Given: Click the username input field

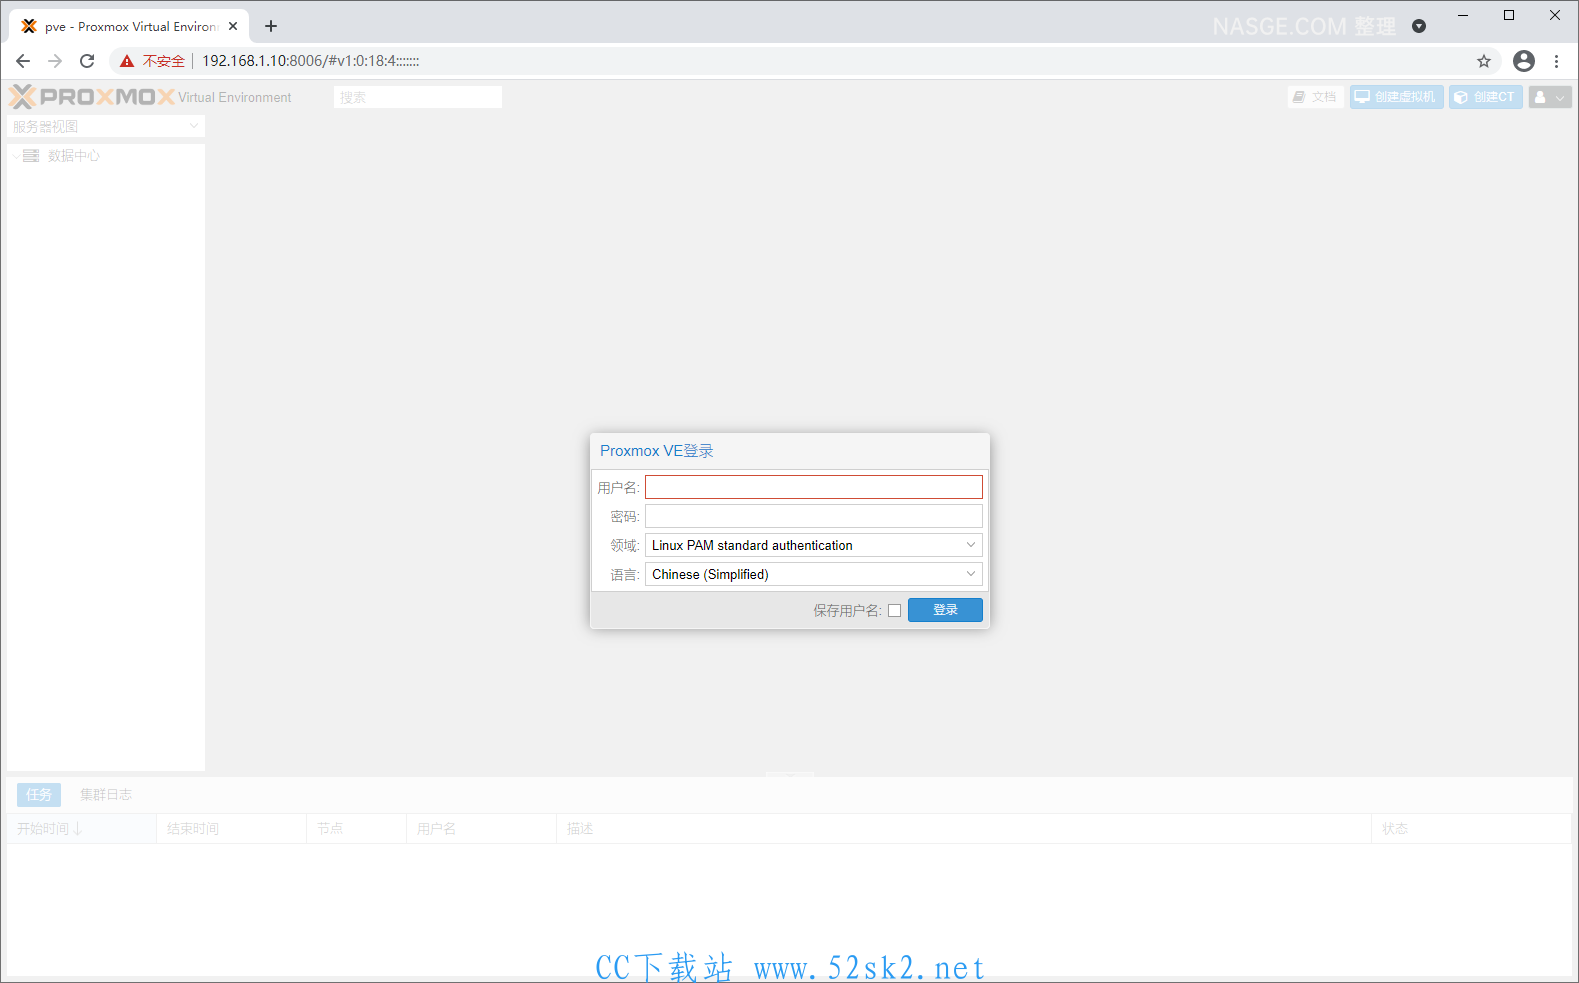Looking at the screenshot, I should coord(813,487).
